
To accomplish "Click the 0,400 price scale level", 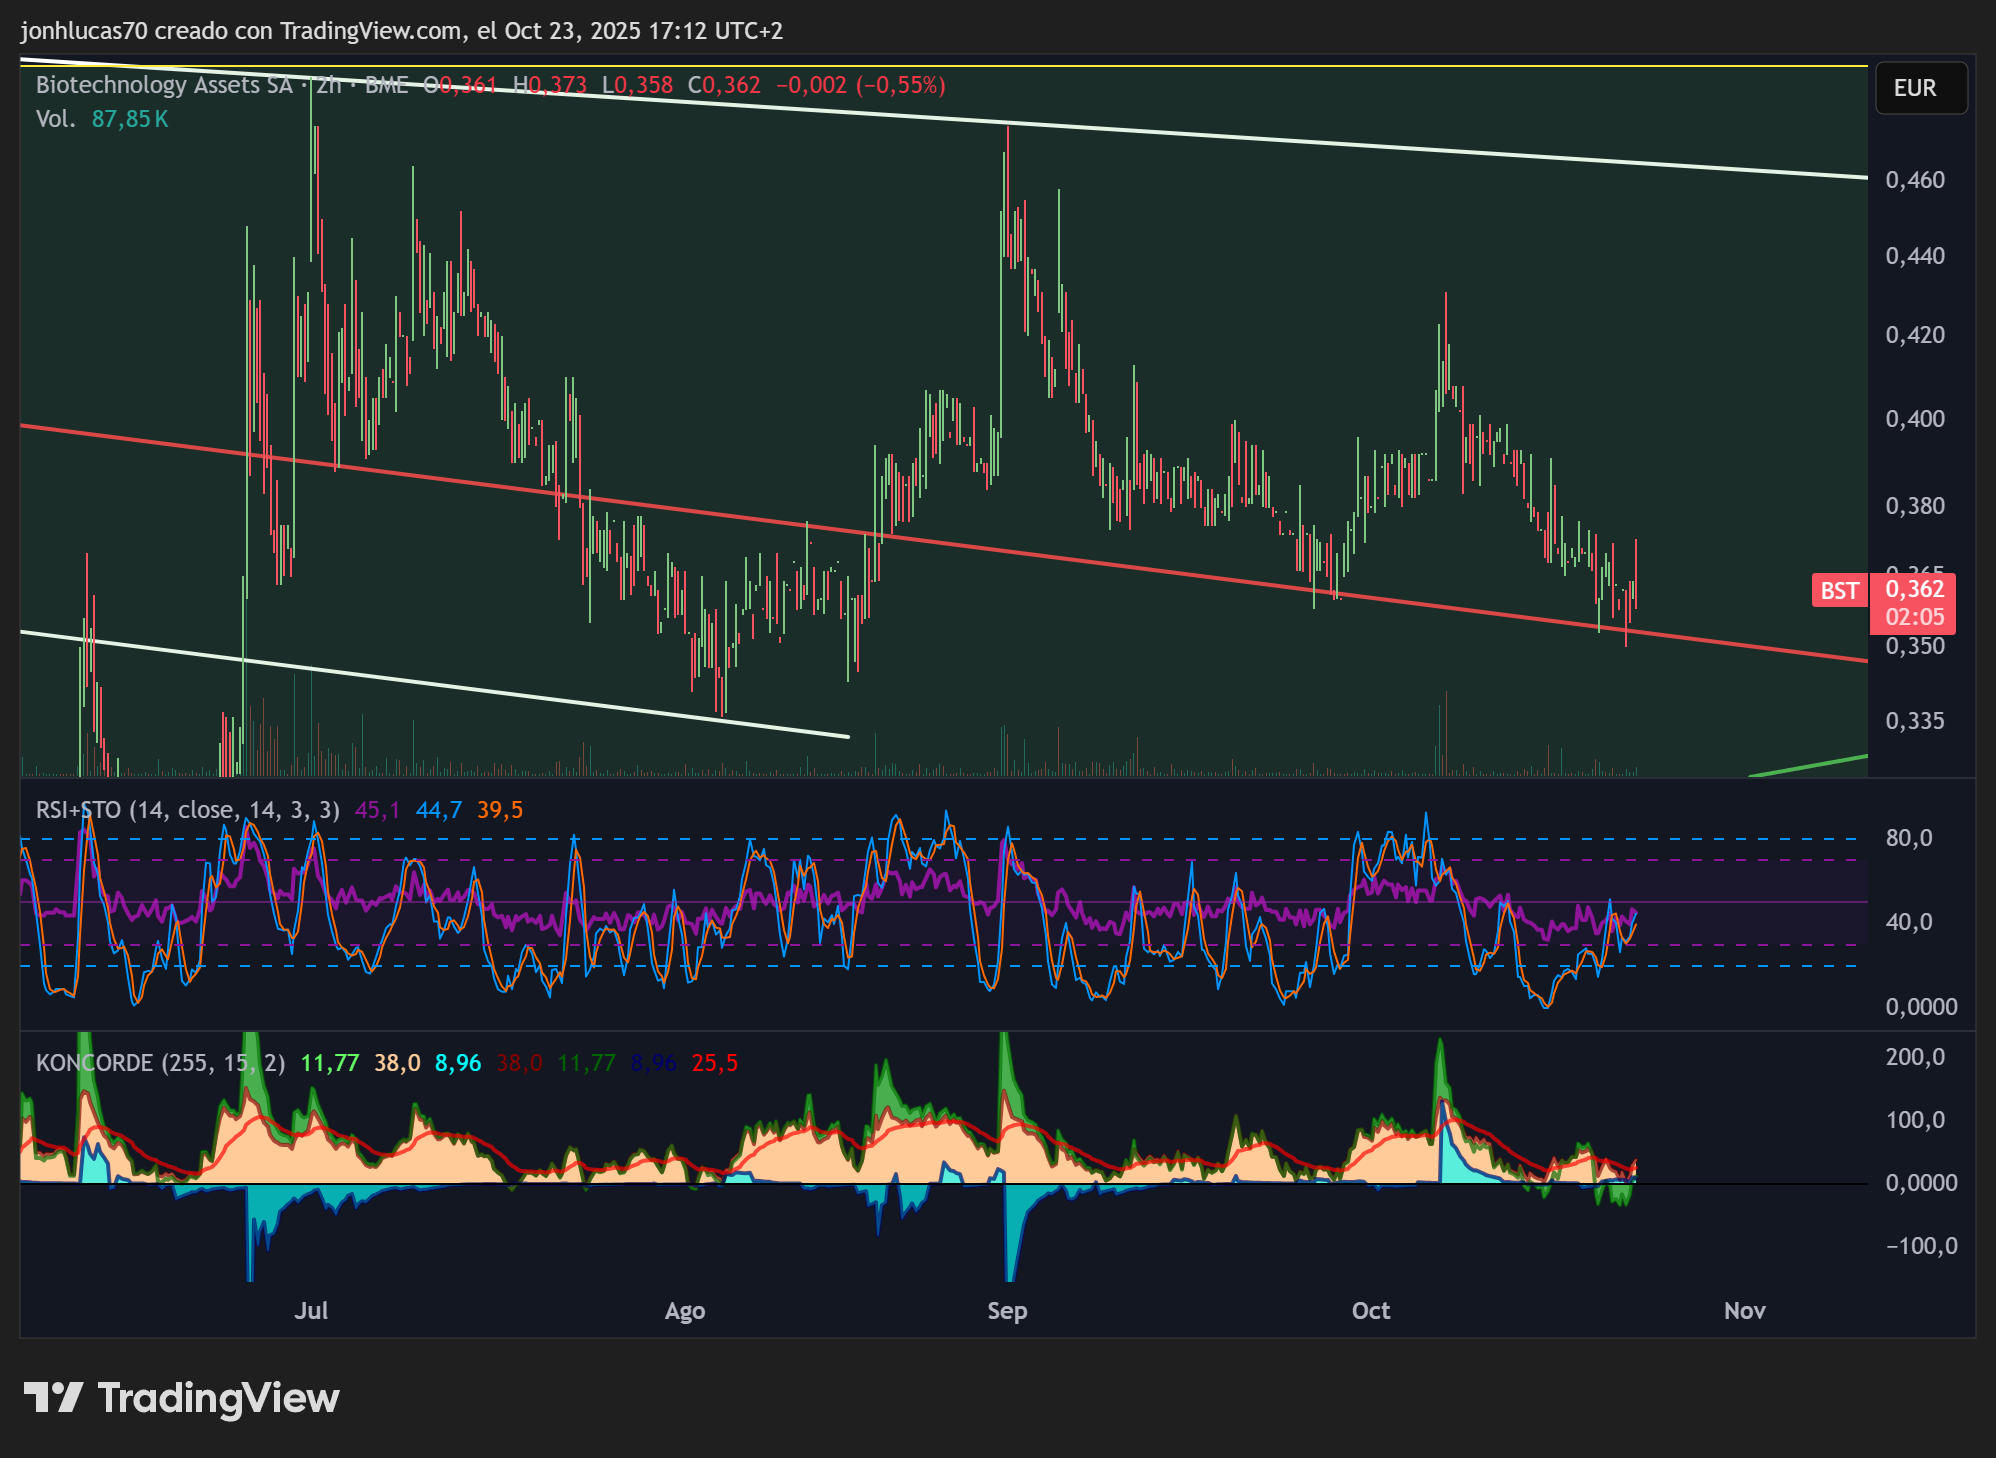I will pos(1915,419).
